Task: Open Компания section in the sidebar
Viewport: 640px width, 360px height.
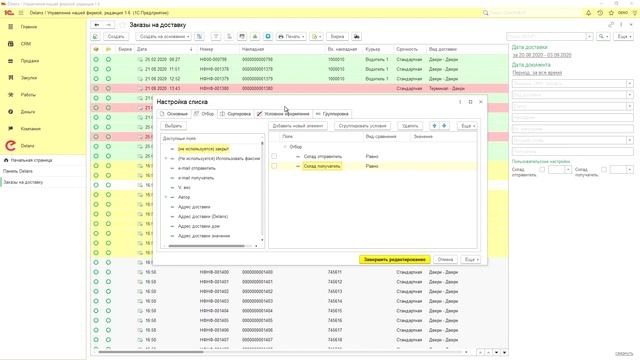Action: (x=30, y=129)
